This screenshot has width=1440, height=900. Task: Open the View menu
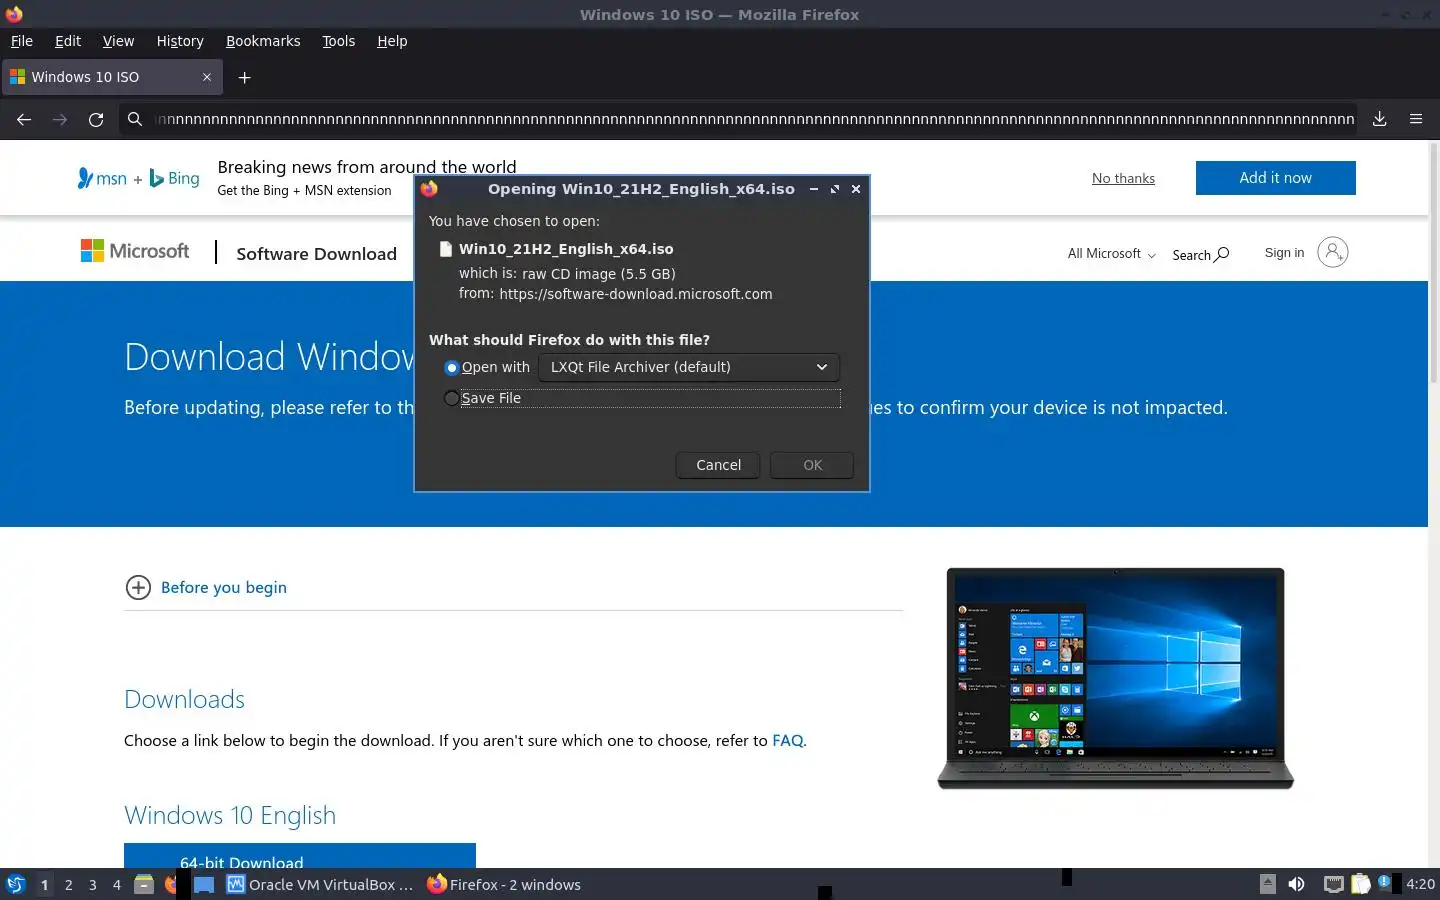(x=118, y=41)
